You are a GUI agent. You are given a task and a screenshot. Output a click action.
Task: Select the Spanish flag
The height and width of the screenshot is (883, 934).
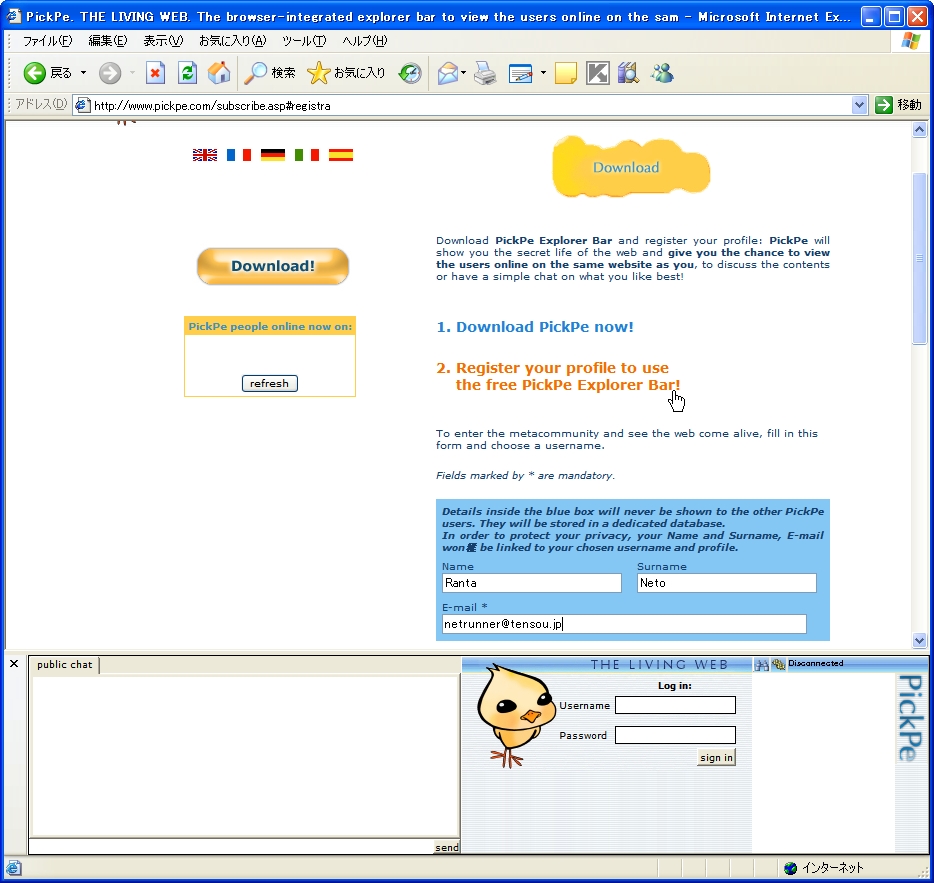tap(341, 155)
